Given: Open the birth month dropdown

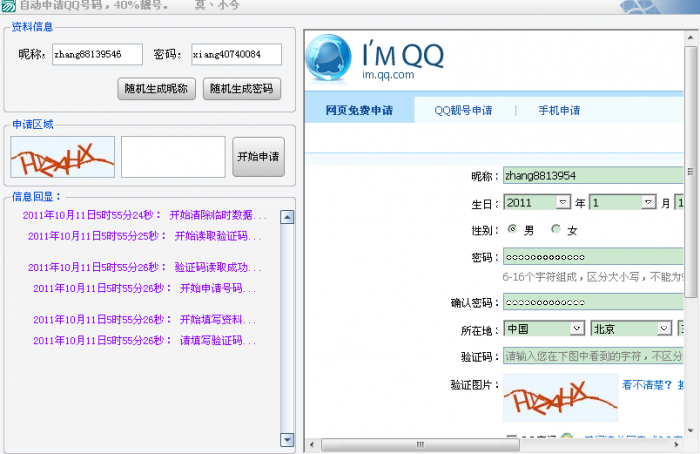Looking at the screenshot, I should [x=623, y=203].
